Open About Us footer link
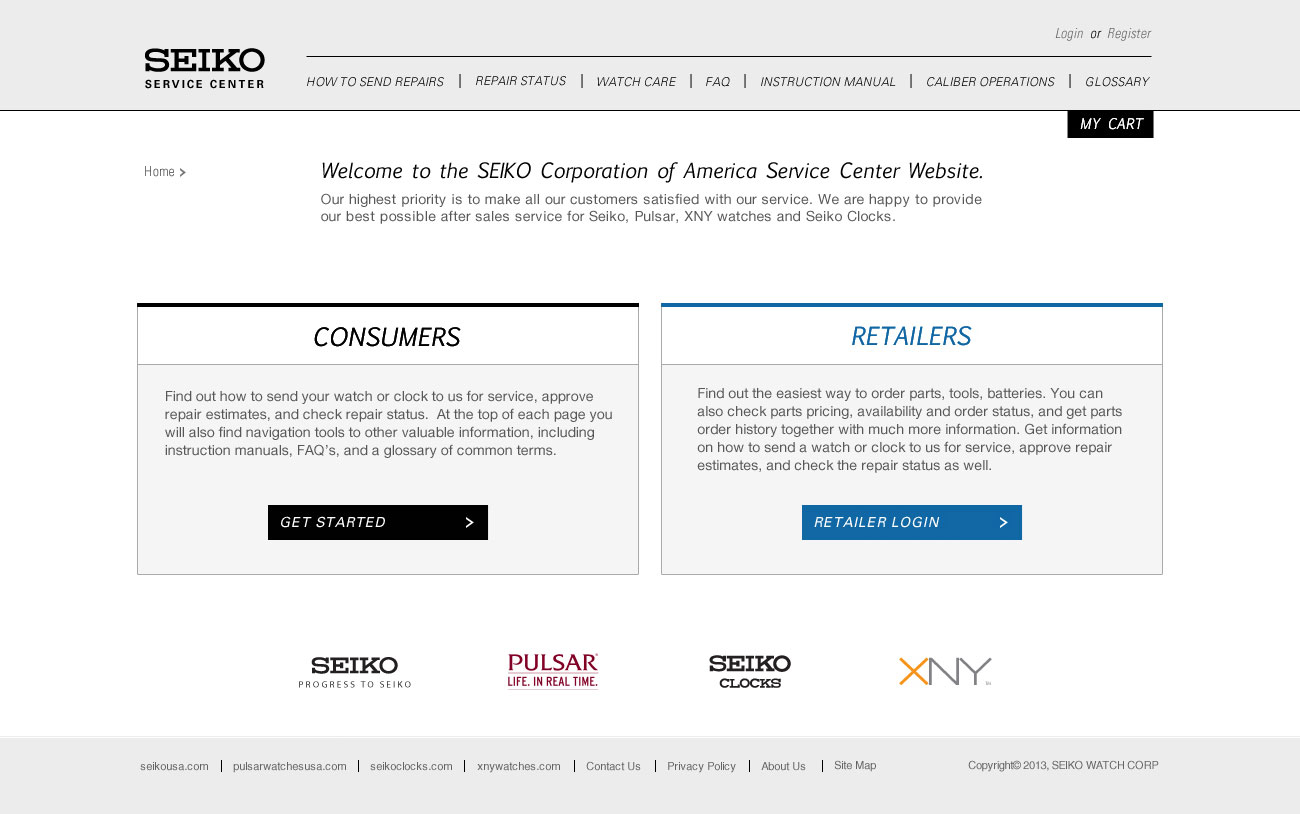1300x814 pixels. click(x=783, y=766)
